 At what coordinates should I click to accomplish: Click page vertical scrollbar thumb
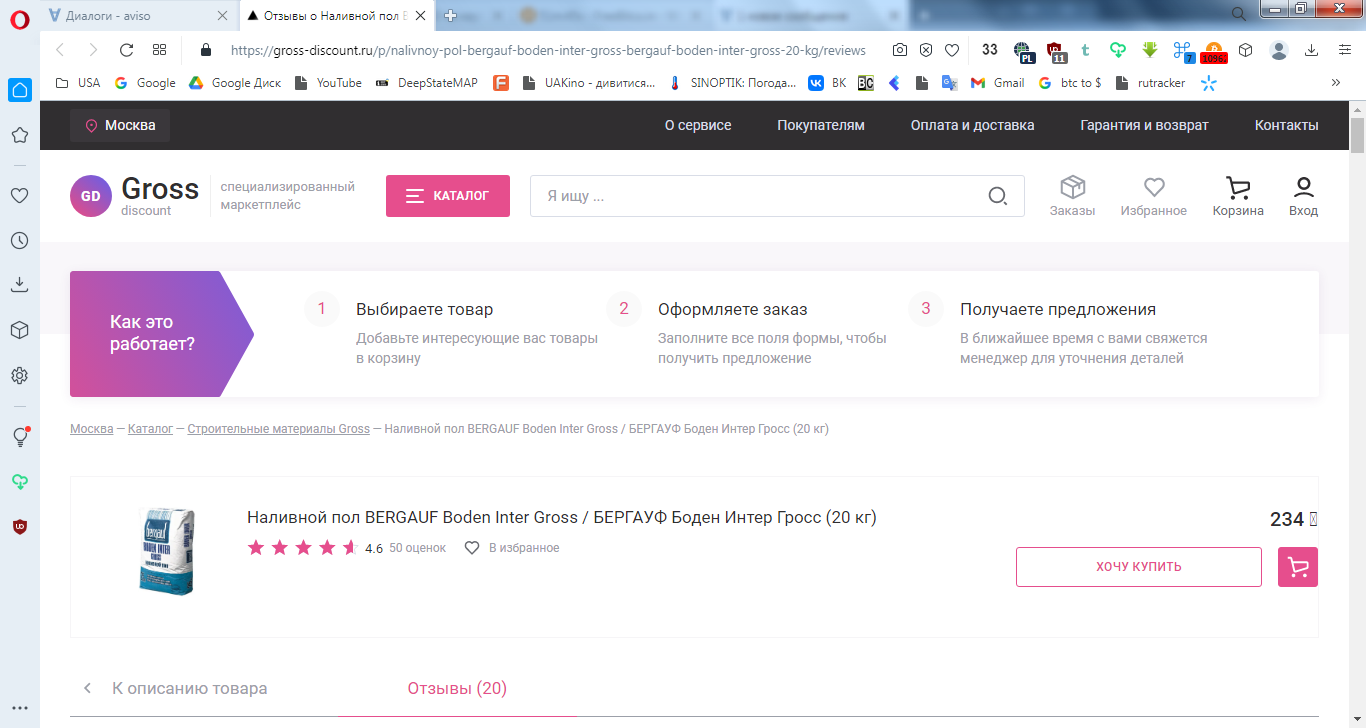coord(1357,135)
